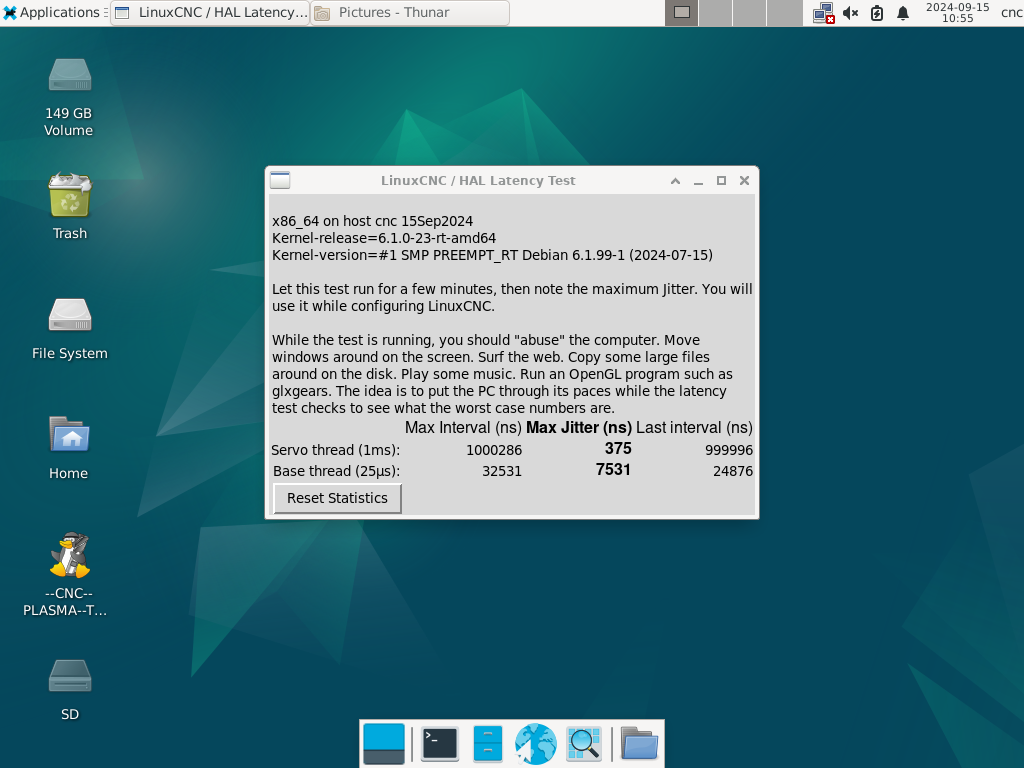Maximize the Latency Test window

point(721,181)
